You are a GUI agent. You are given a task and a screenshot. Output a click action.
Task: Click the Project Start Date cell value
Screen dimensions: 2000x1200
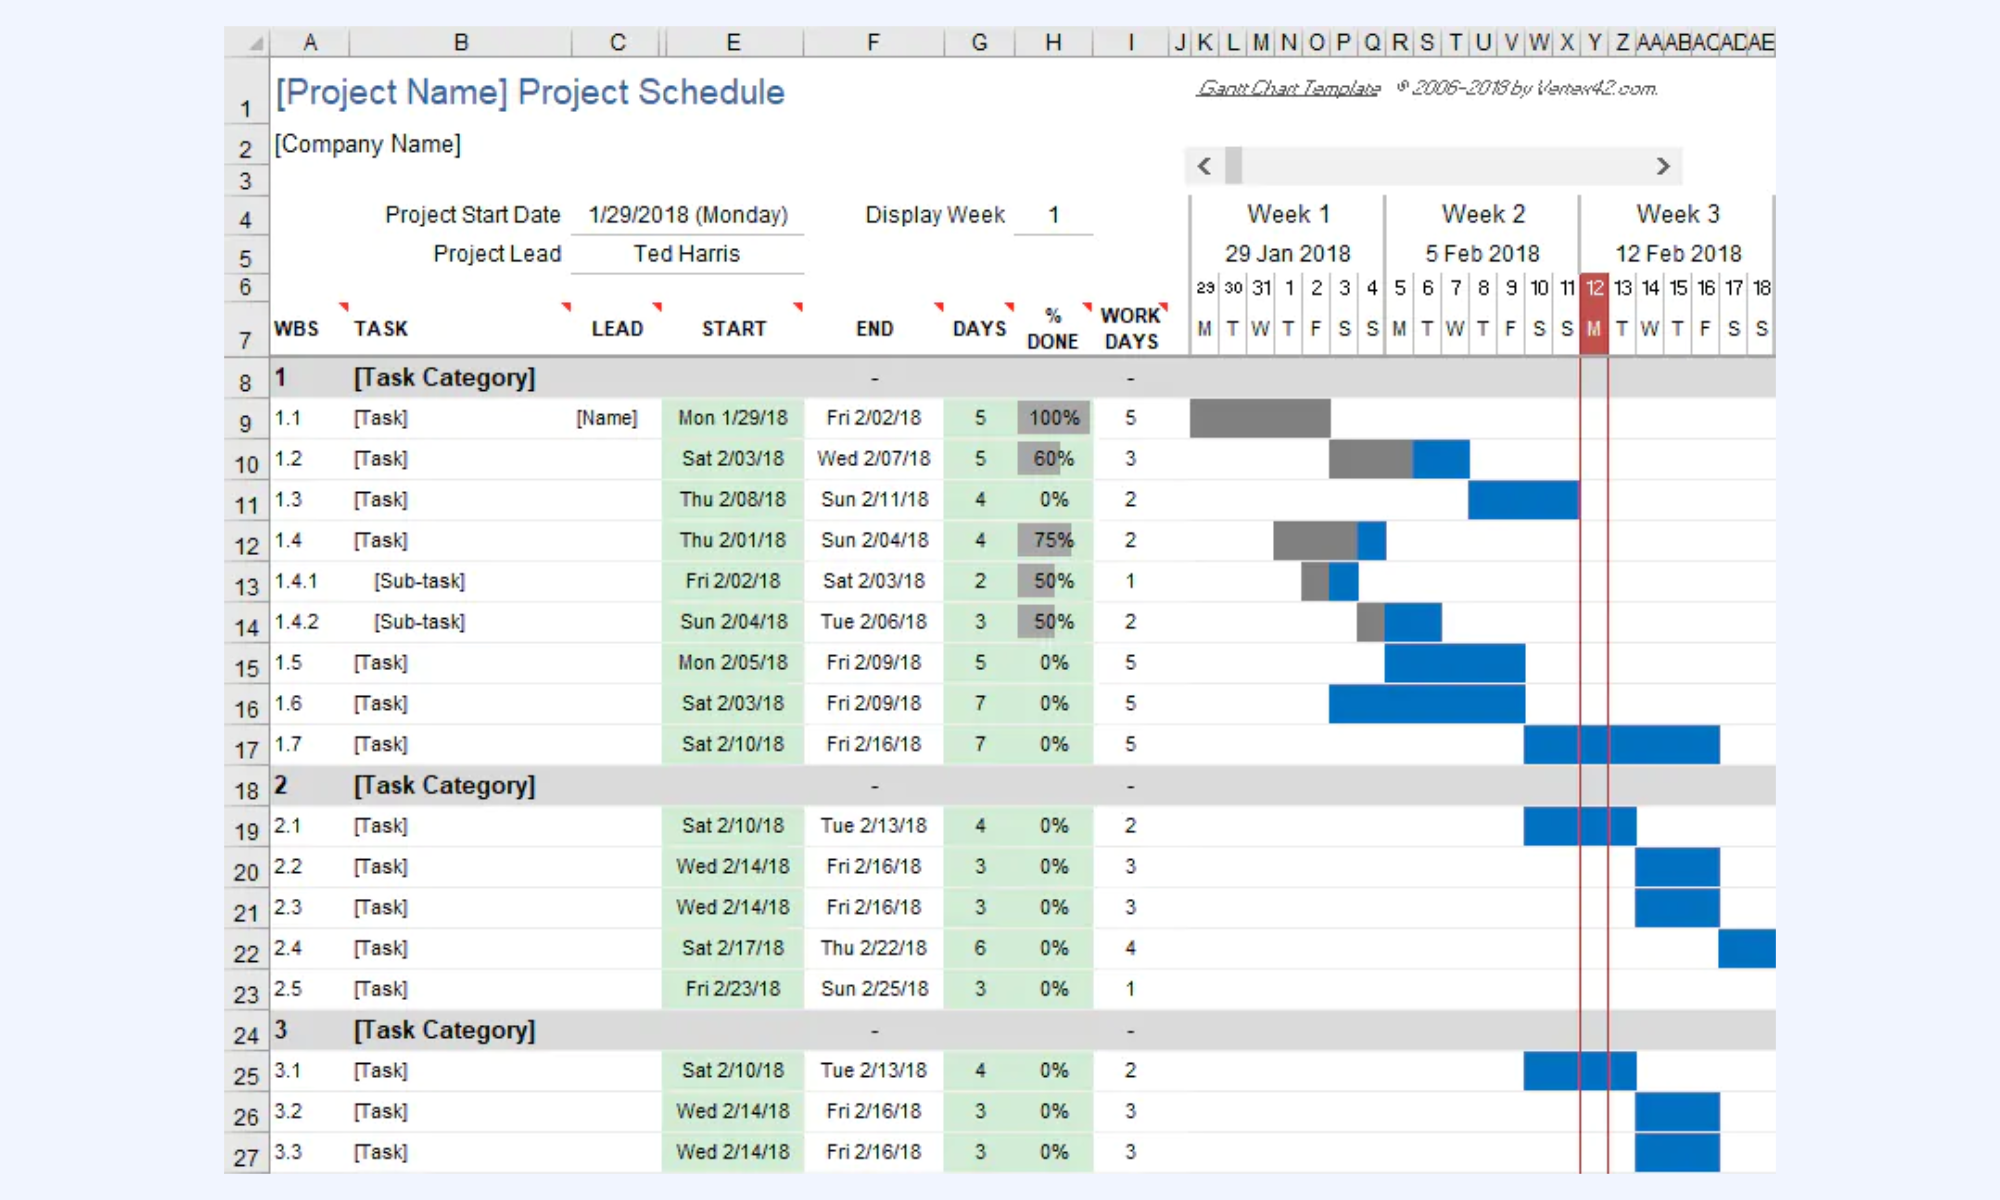click(688, 215)
